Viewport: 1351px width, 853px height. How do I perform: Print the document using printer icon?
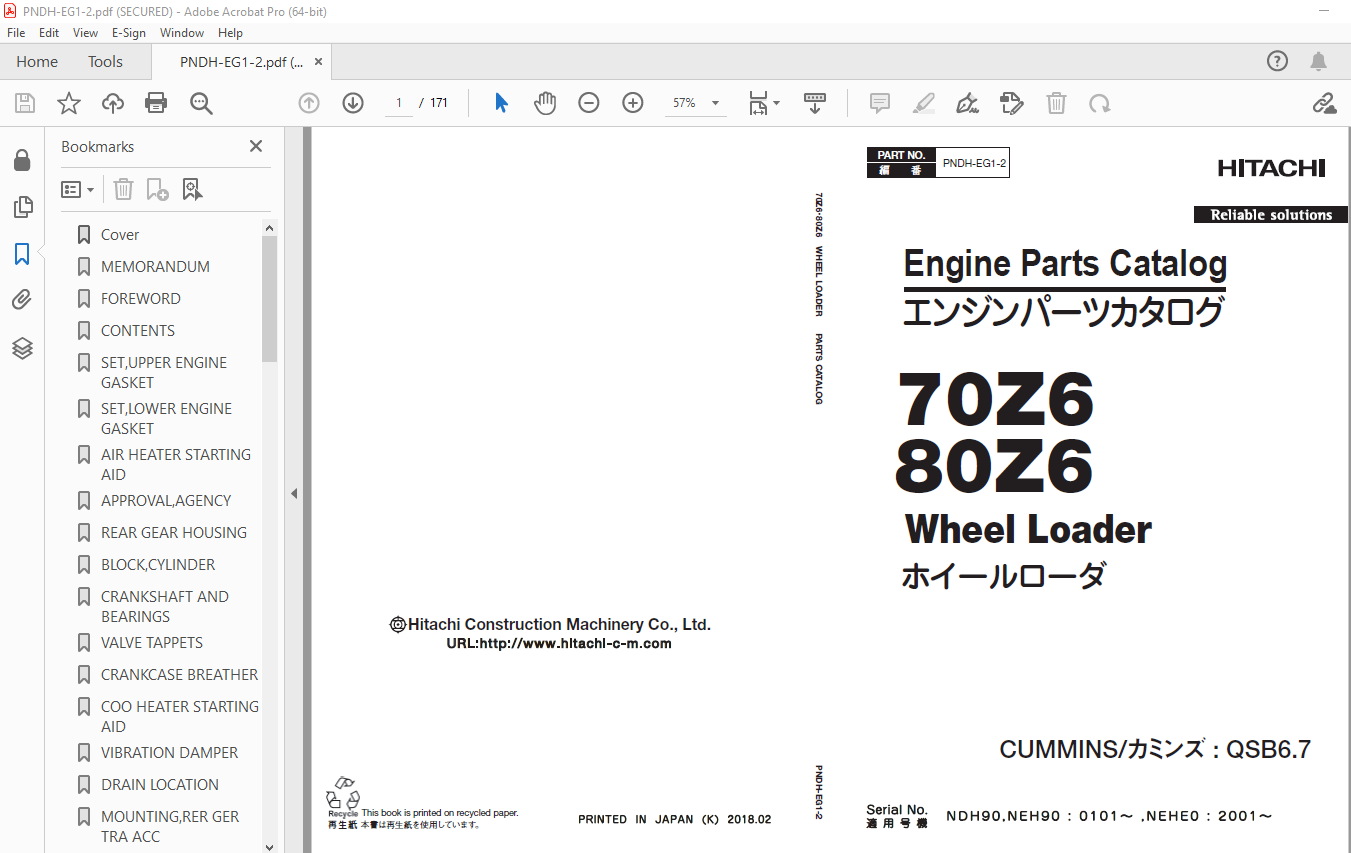[x=156, y=103]
